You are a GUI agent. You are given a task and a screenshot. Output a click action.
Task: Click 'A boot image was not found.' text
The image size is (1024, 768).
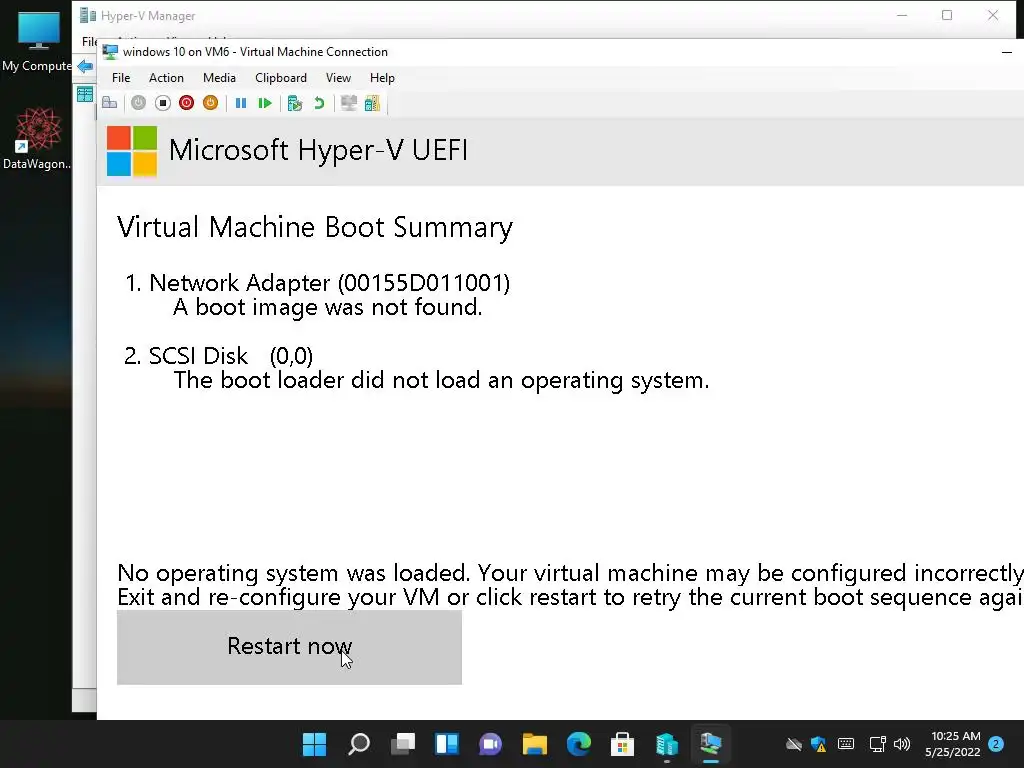coord(328,307)
